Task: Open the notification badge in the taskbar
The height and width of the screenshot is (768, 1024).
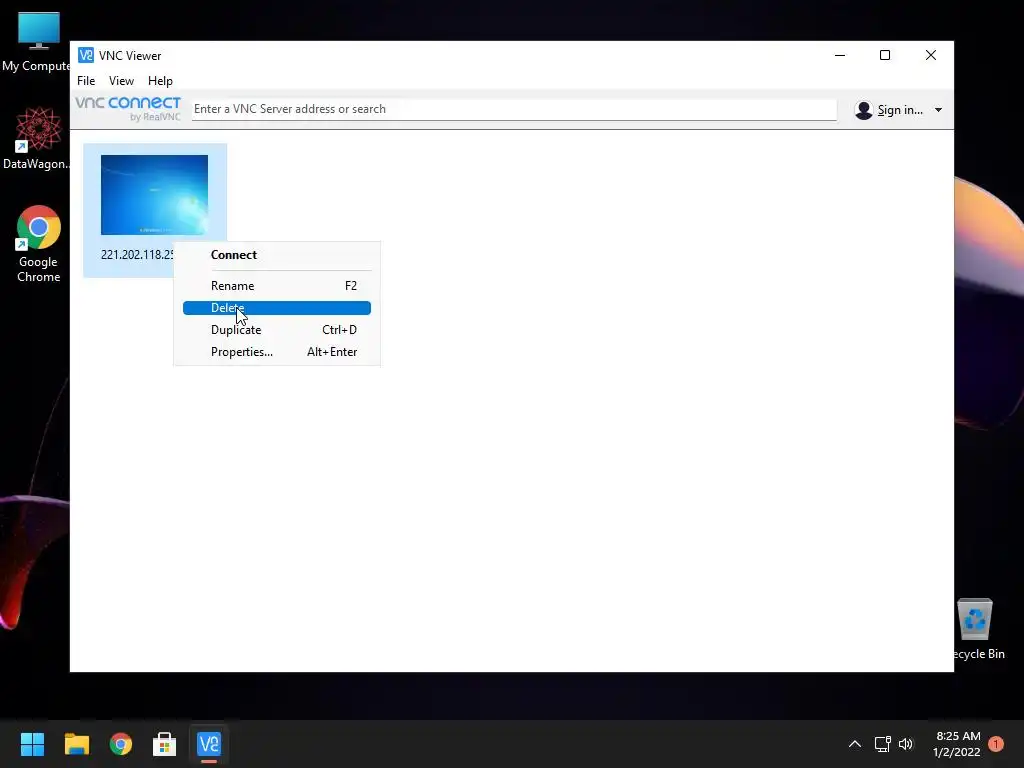Action: click(x=996, y=744)
